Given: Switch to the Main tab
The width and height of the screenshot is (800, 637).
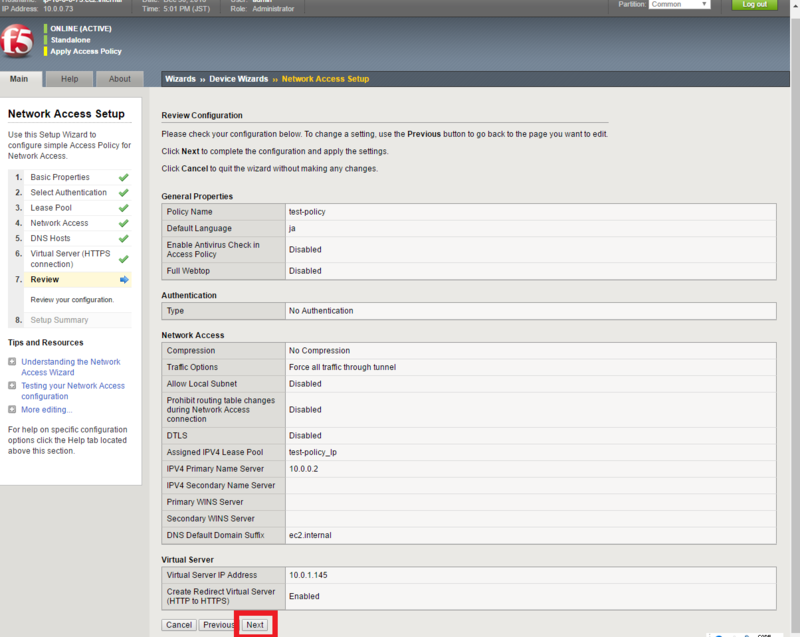Looking at the screenshot, I should [19, 79].
